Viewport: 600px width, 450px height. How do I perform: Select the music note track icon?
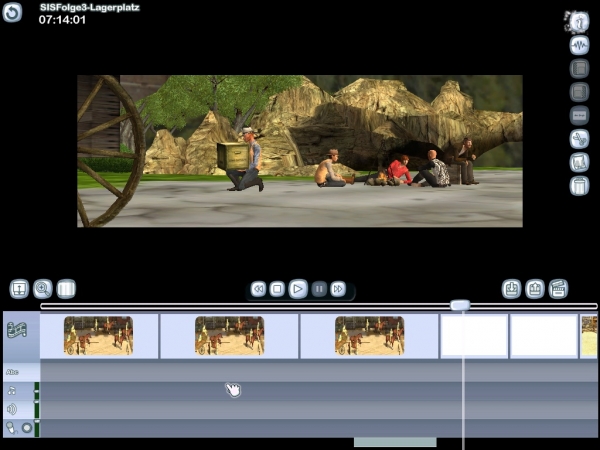click(11, 391)
